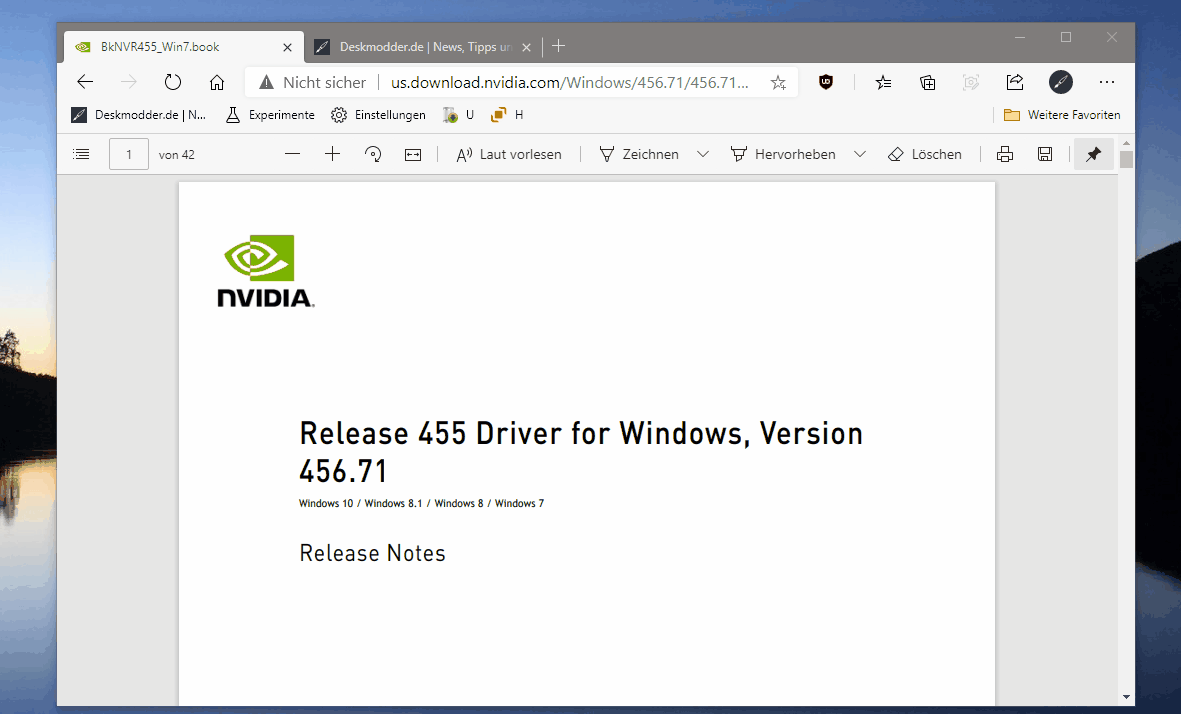Screen dimensions: 1181x714
Task: Click the PDF page number field
Action: [129, 154]
